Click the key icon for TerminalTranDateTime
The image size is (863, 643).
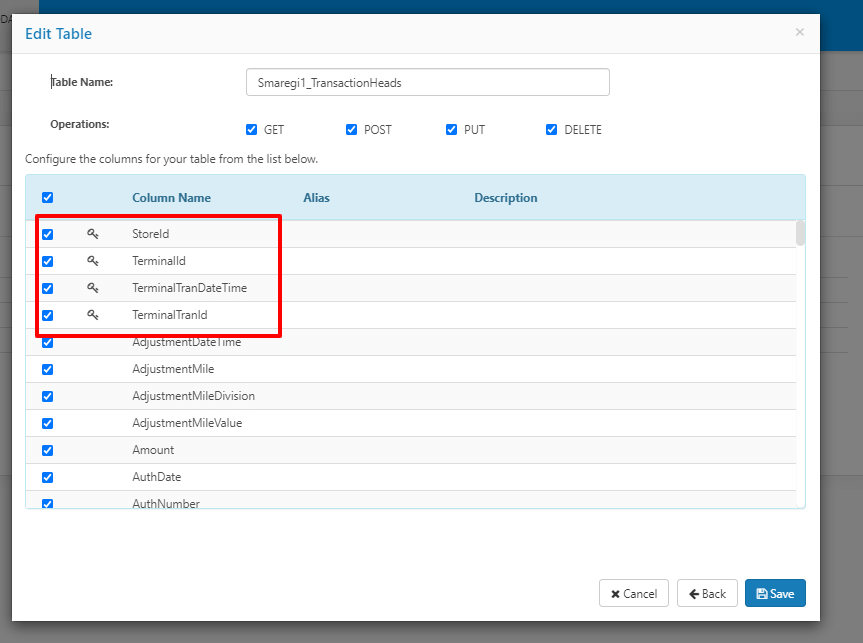92,288
